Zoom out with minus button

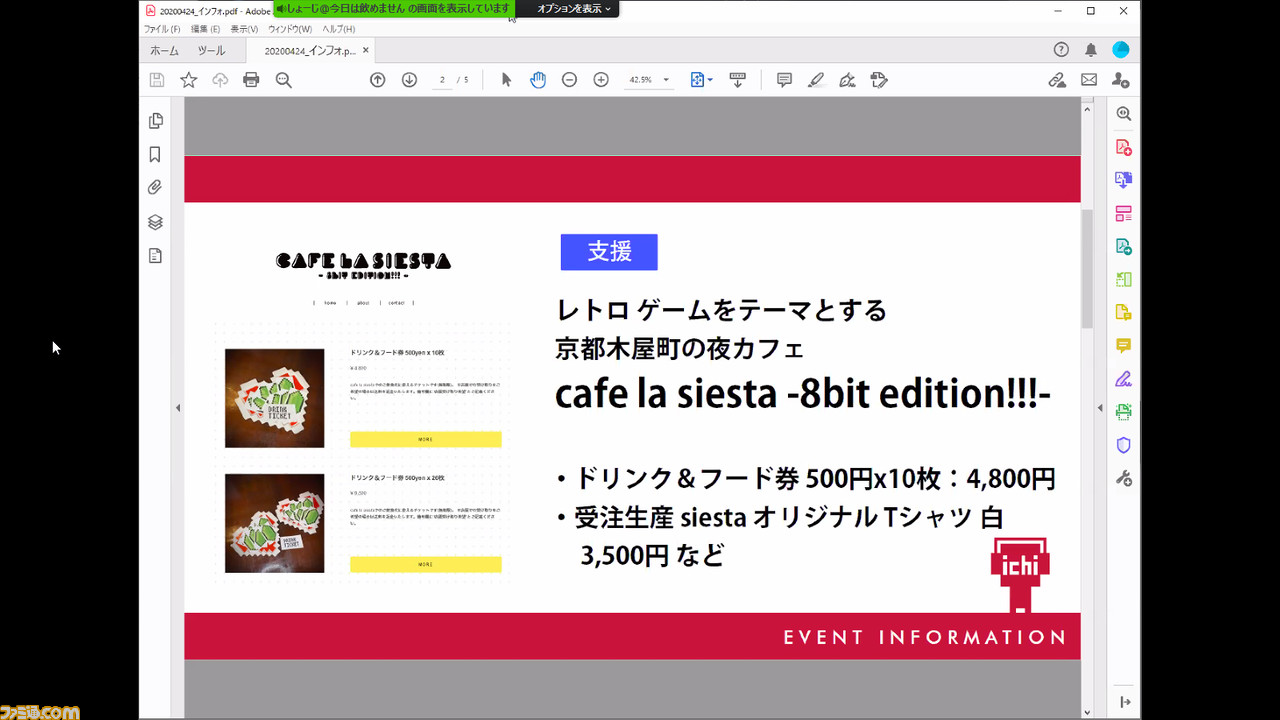(569, 80)
